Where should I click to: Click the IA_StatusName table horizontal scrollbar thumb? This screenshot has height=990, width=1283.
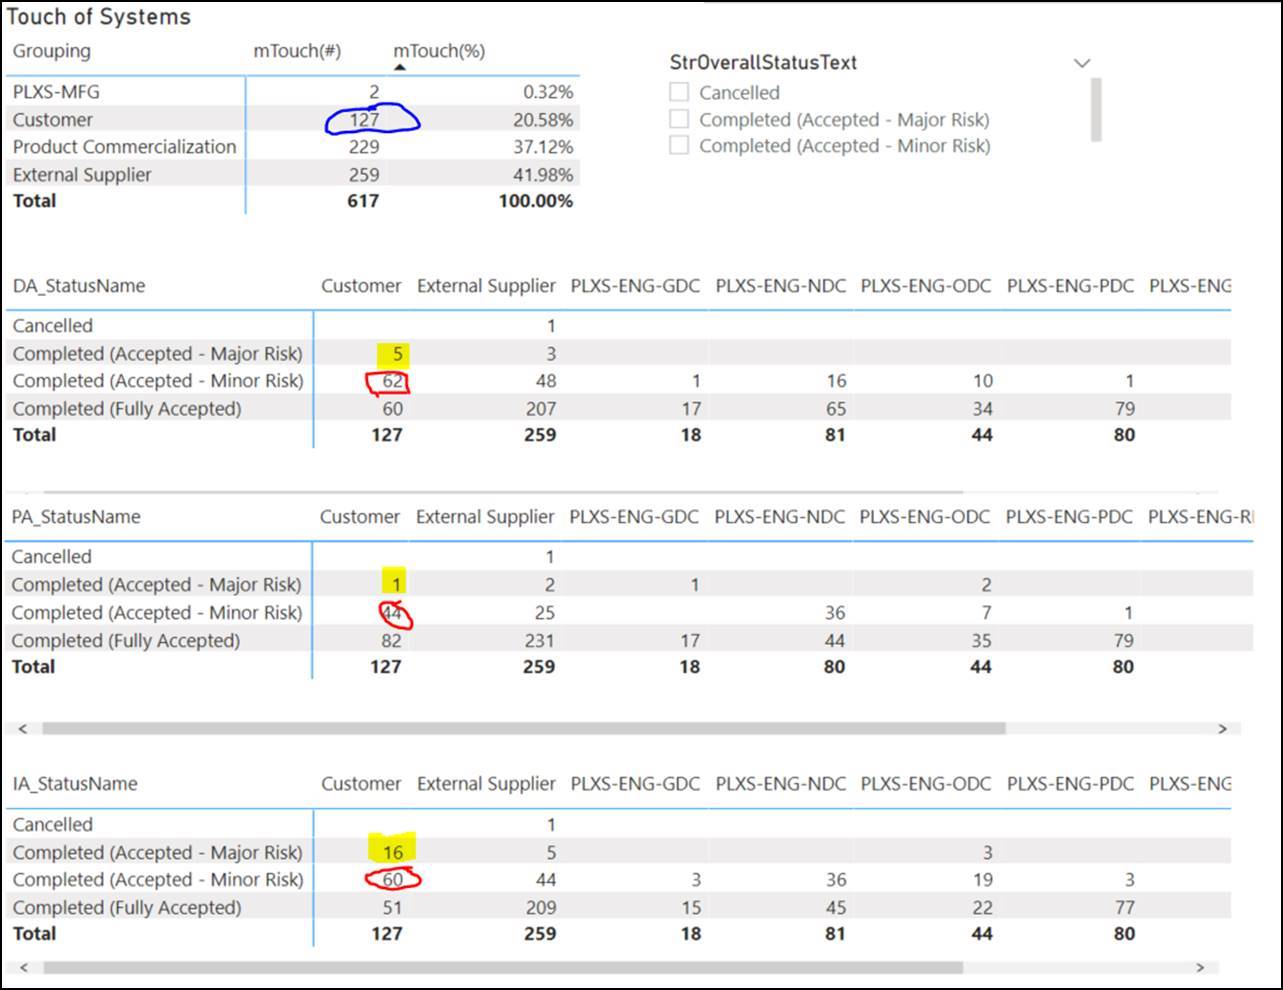502,968
